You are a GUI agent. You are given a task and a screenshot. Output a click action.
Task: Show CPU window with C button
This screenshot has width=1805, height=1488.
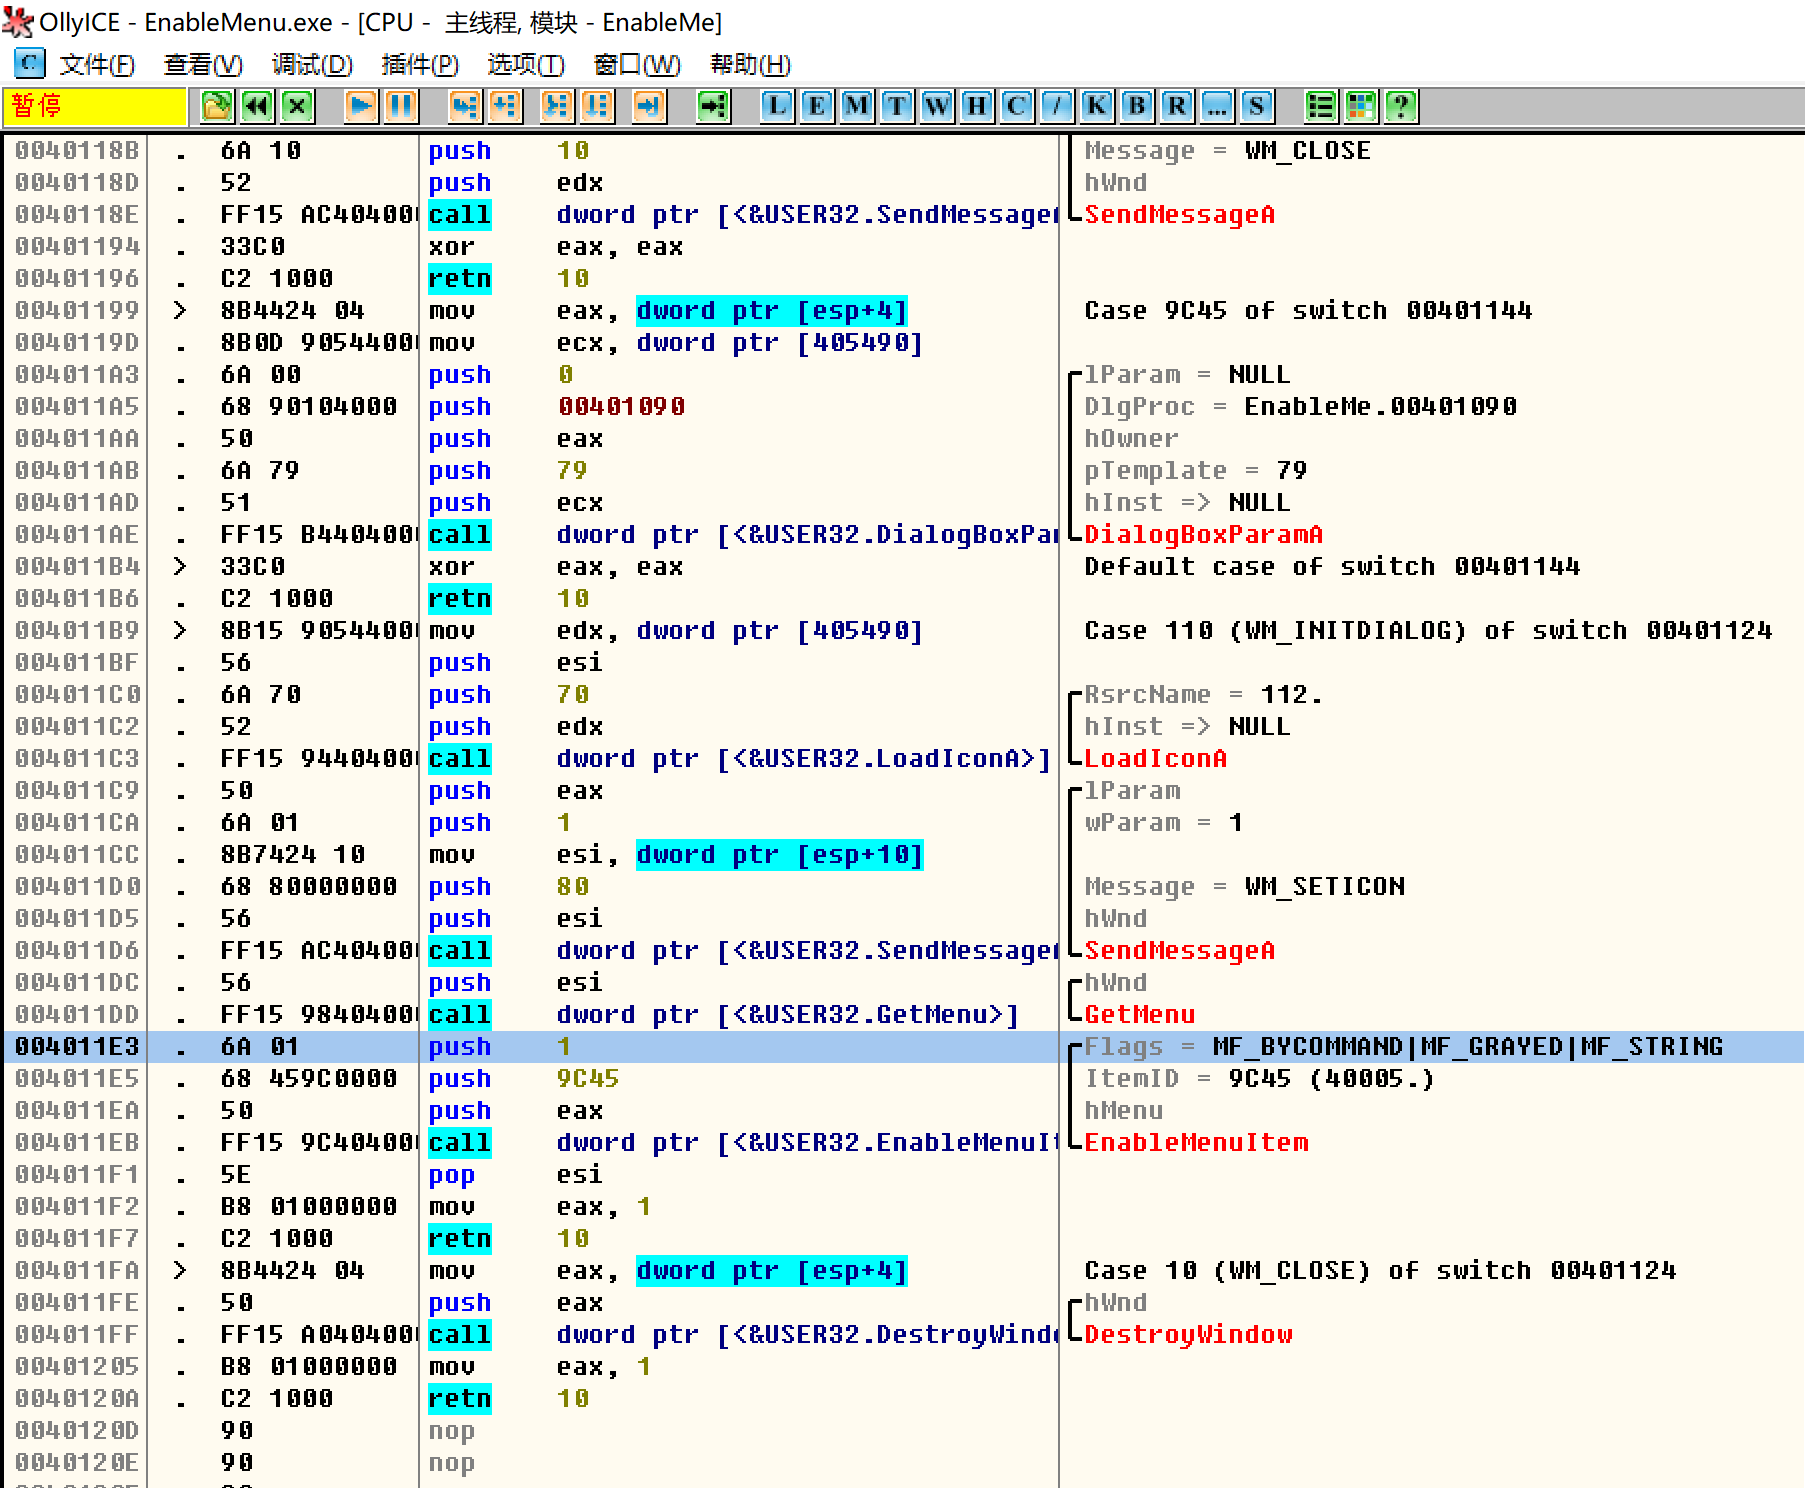[x=1017, y=106]
